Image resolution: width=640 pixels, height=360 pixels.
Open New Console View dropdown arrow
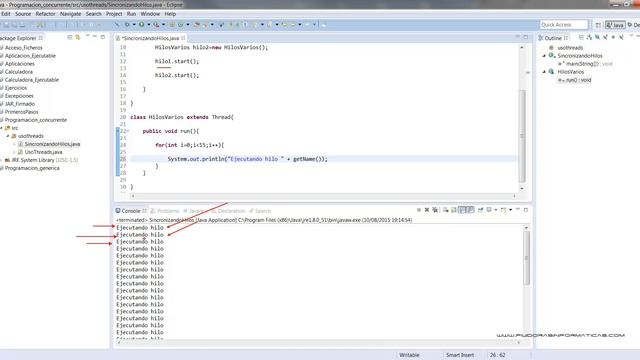(x=511, y=210)
